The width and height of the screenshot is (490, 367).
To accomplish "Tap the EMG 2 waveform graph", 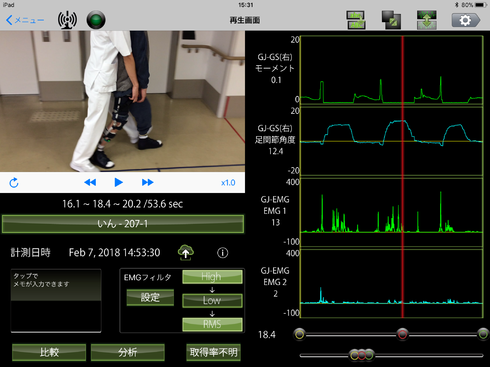I will 392,283.
